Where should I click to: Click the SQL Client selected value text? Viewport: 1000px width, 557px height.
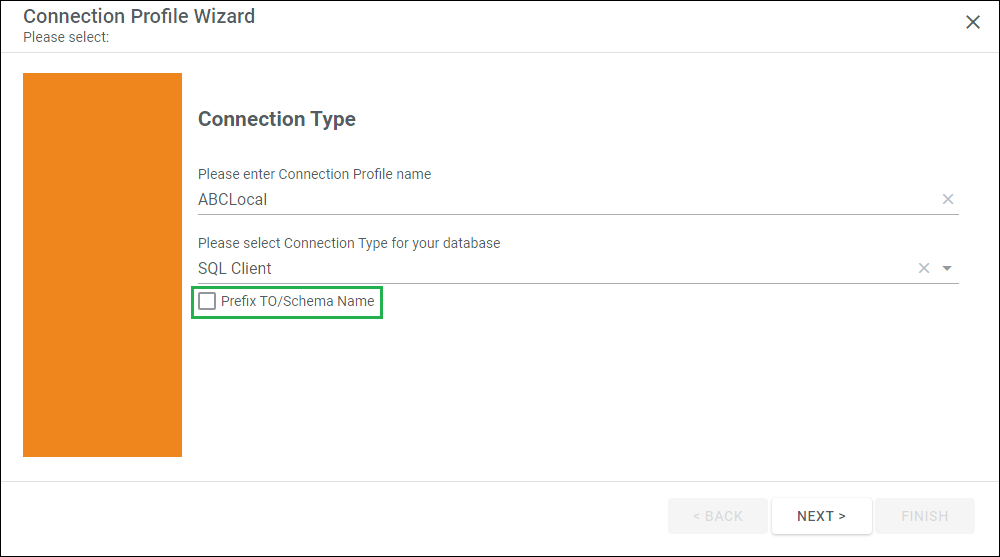point(235,269)
